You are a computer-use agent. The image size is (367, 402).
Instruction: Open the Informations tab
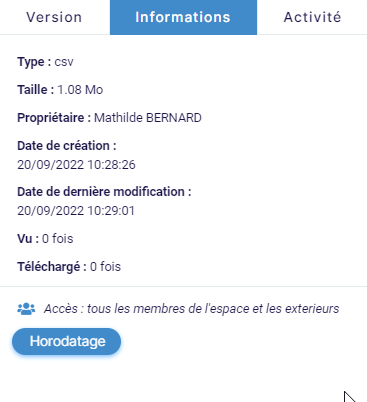pyautogui.click(x=183, y=17)
